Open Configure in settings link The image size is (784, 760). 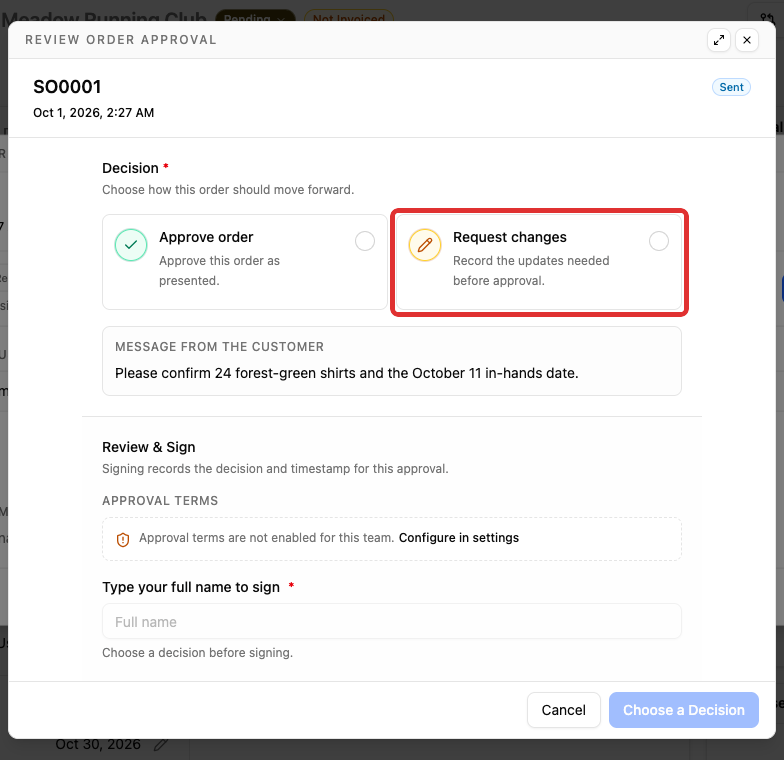(x=458, y=538)
